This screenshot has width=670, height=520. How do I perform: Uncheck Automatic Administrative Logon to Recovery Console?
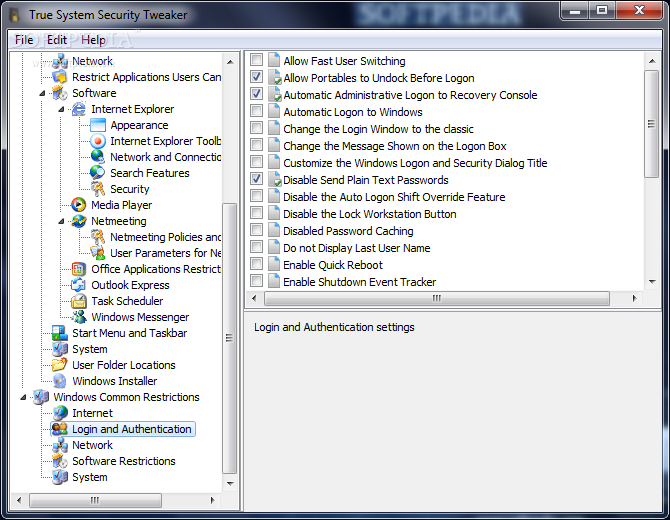[x=256, y=94]
